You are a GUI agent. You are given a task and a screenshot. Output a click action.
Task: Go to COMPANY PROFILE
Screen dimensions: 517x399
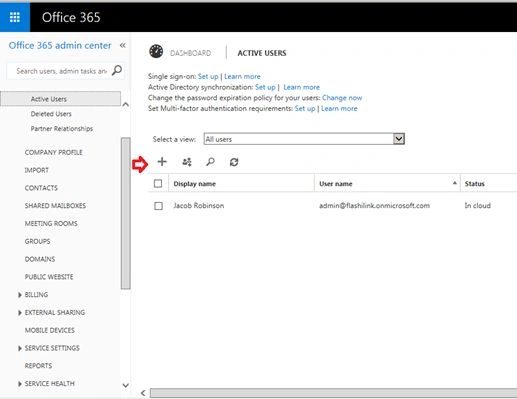(53, 152)
